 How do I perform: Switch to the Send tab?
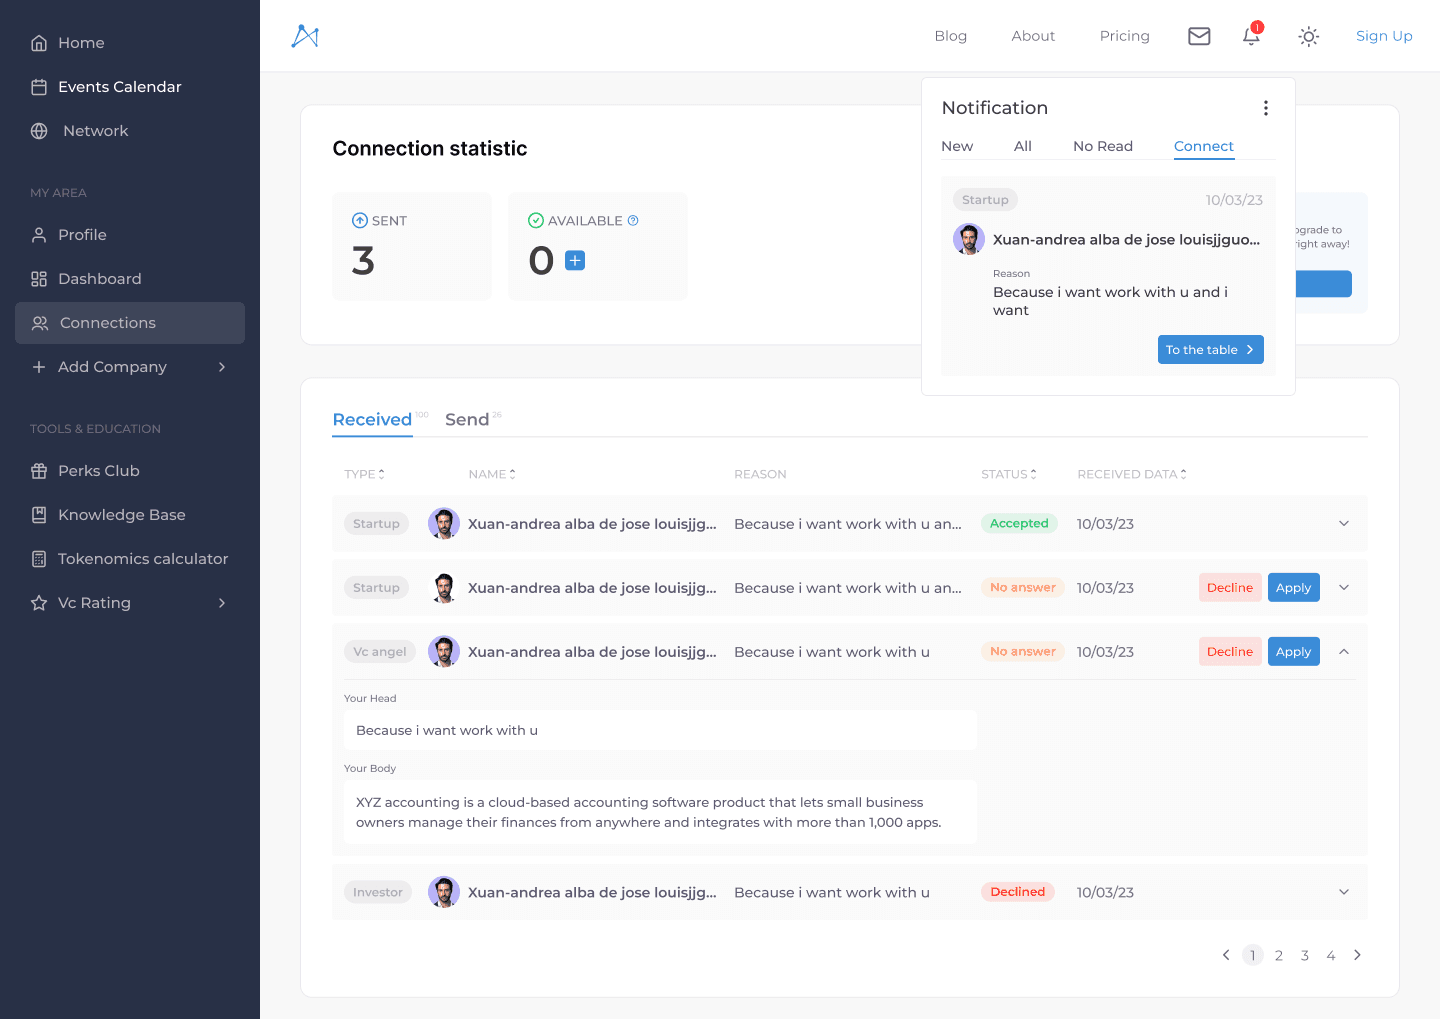click(x=467, y=420)
